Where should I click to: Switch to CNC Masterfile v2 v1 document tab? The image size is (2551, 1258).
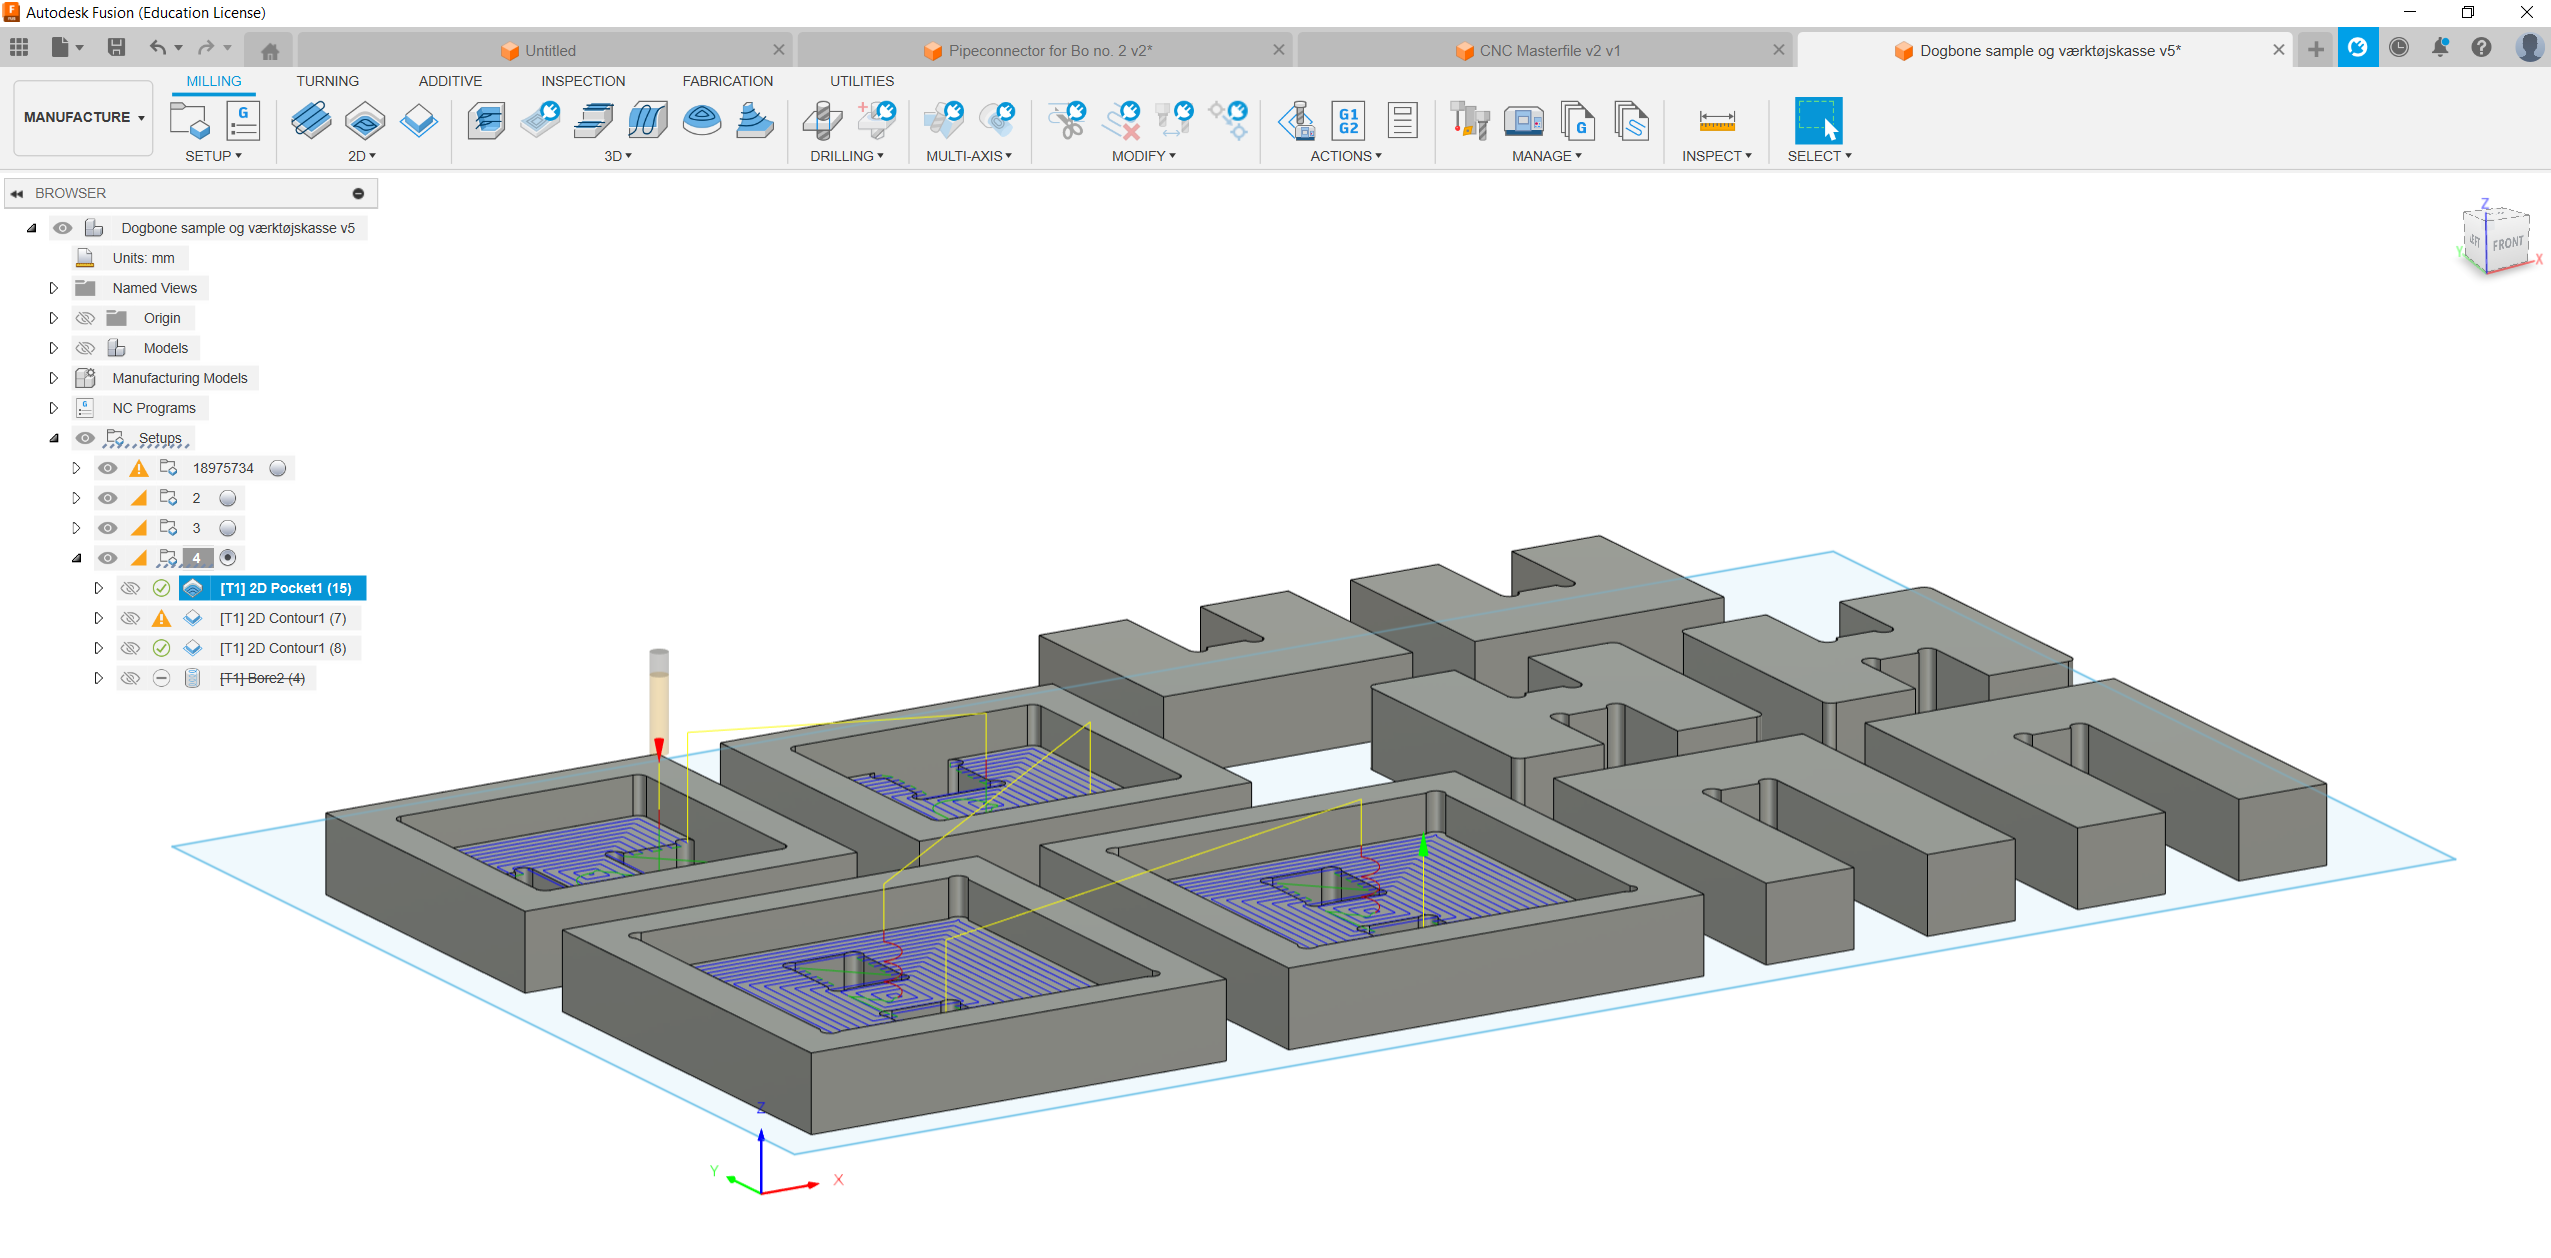(x=1548, y=50)
